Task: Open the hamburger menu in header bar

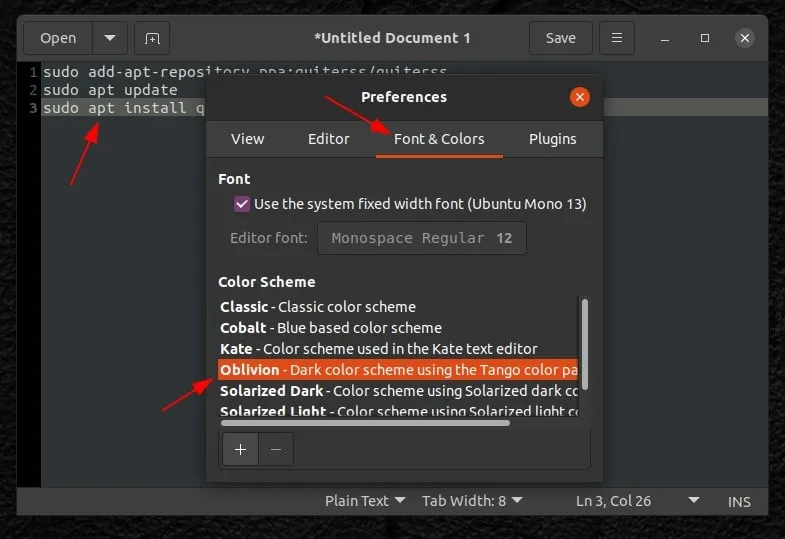Action: pos(617,38)
